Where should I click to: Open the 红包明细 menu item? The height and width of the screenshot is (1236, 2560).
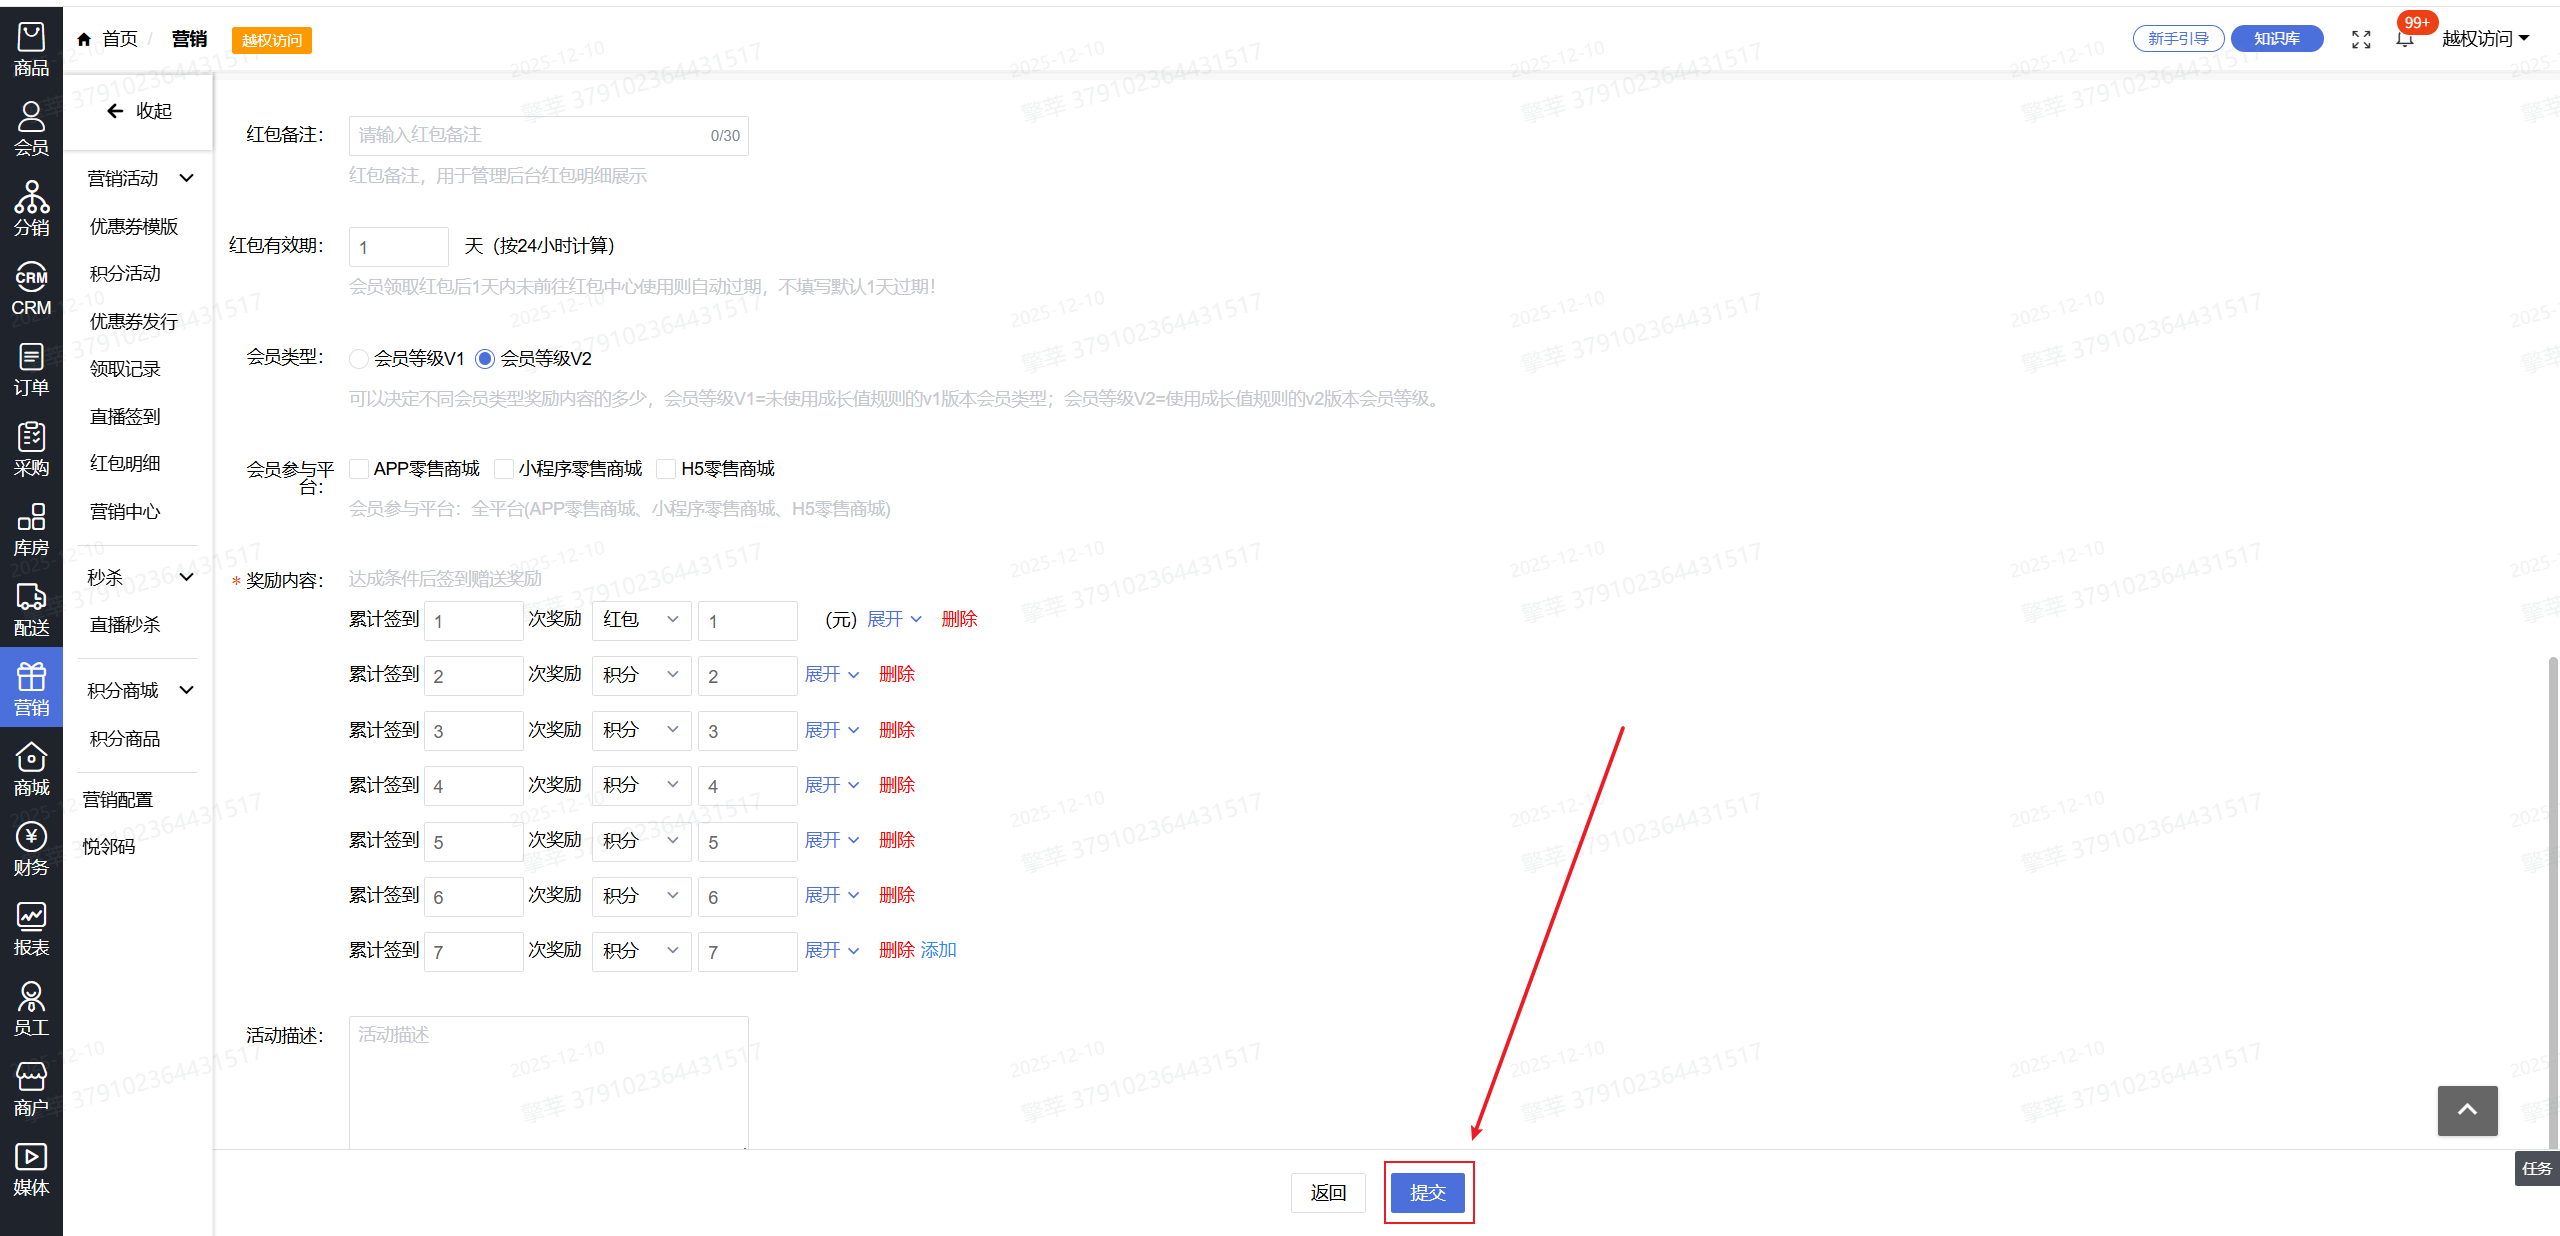125,463
